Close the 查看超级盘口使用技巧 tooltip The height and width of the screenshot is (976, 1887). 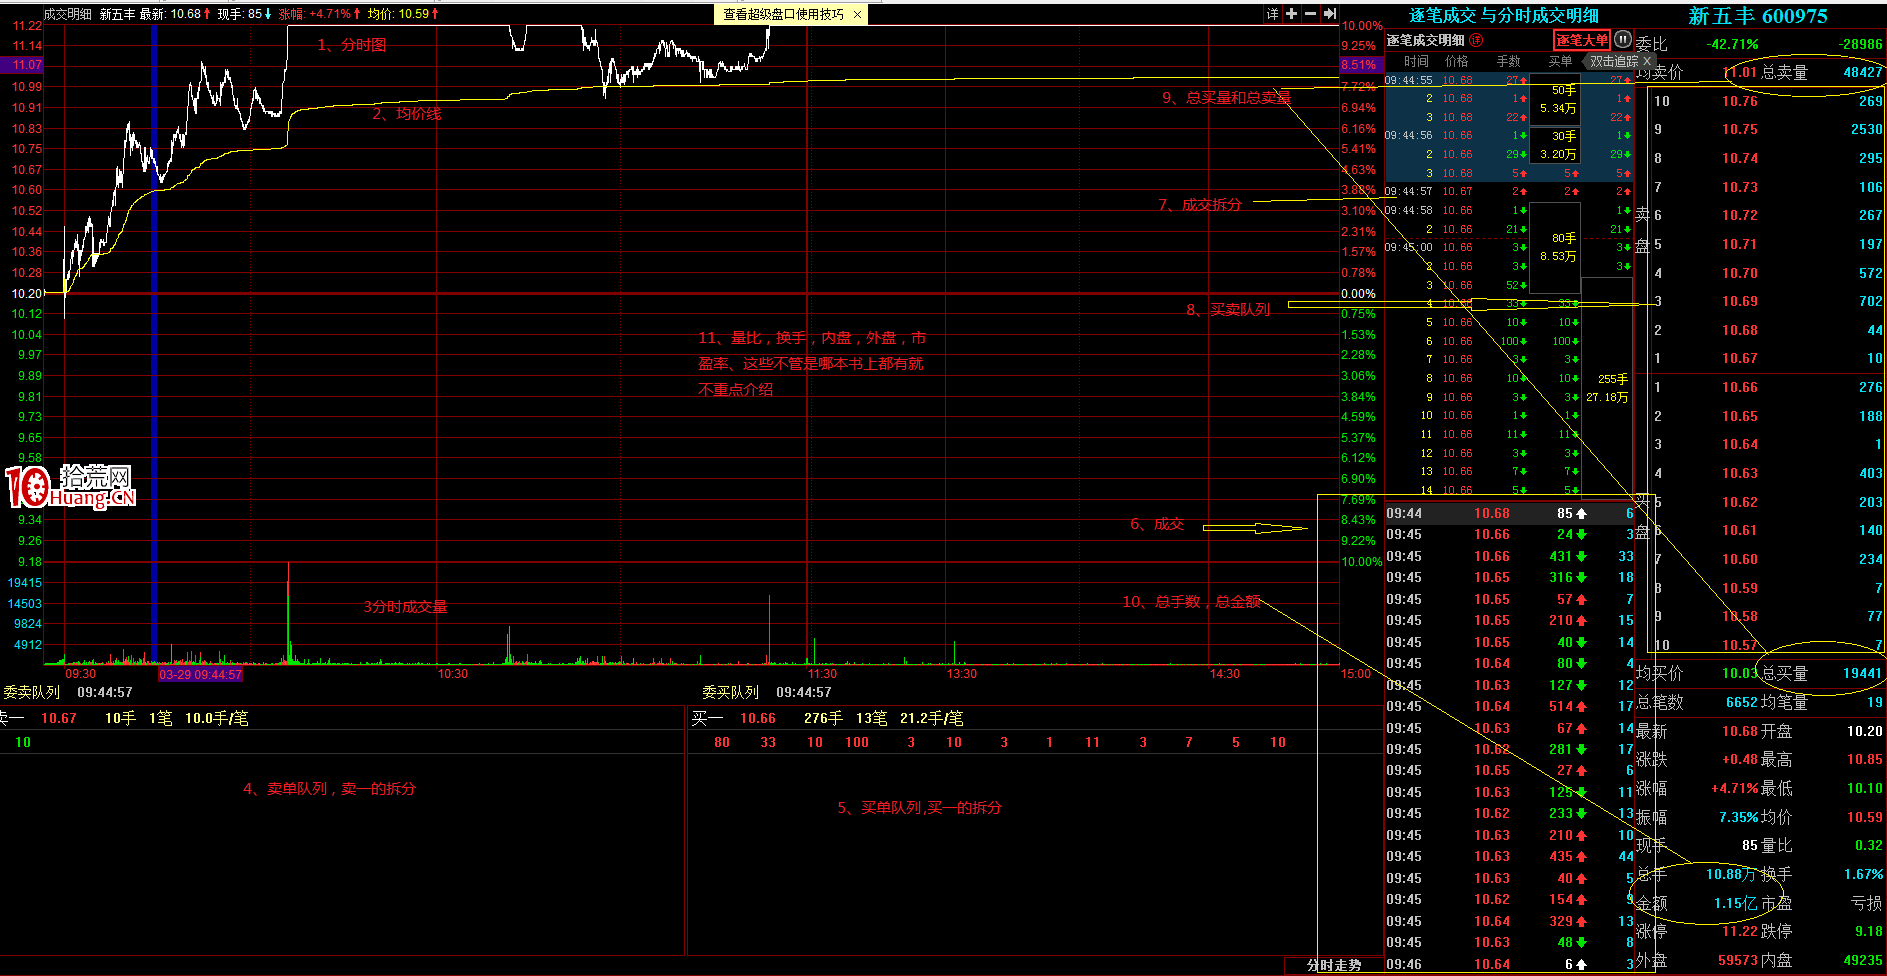click(857, 14)
